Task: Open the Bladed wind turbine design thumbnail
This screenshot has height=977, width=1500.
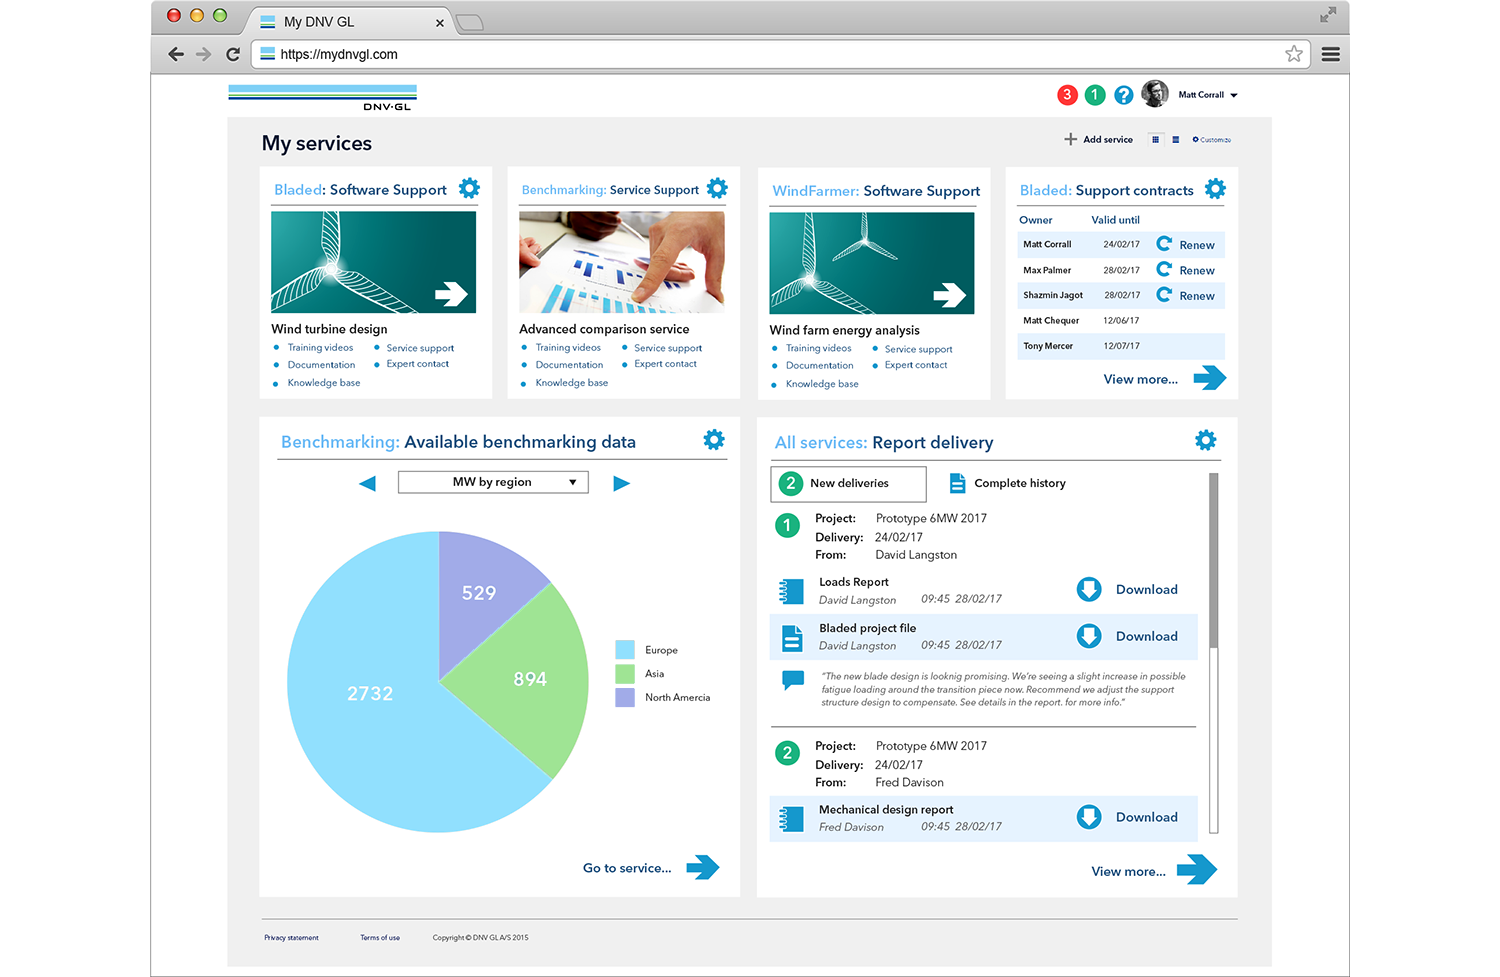Action: [373, 262]
